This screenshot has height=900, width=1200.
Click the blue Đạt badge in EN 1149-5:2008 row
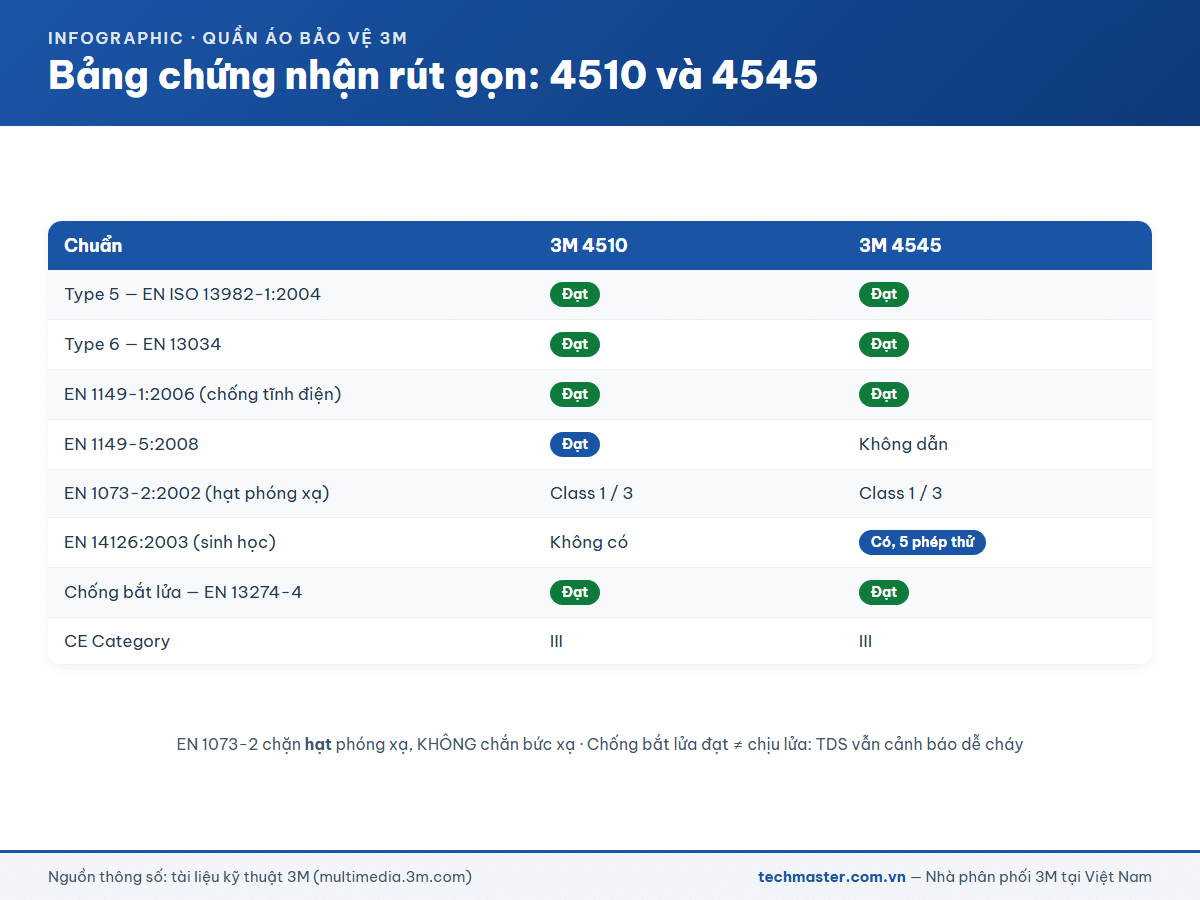pyautogui.click(x=575, y=444)
